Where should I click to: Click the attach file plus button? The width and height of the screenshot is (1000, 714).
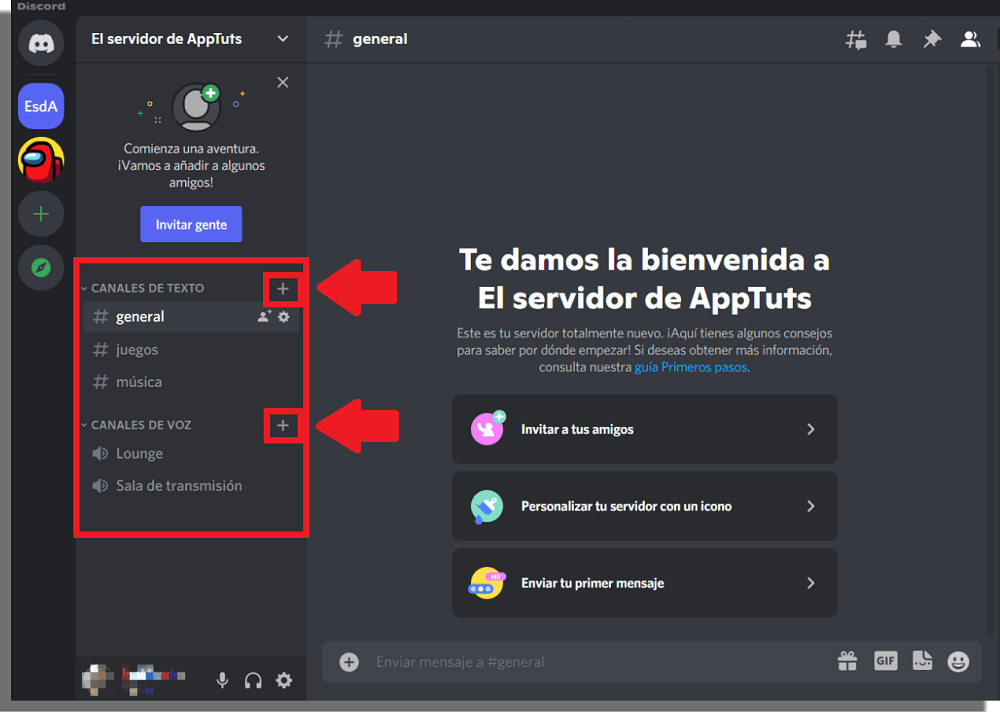click(349, 662)
